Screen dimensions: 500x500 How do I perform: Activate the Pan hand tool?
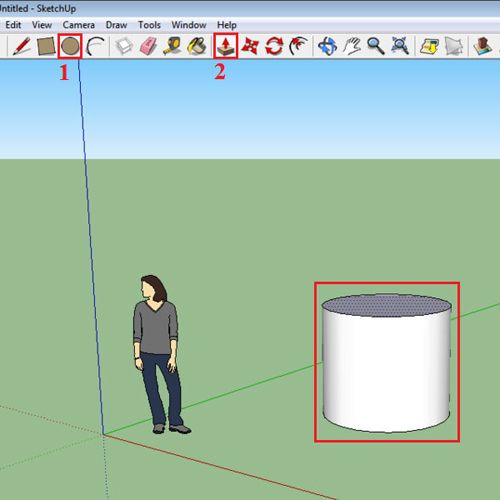[x=352, y=46]
